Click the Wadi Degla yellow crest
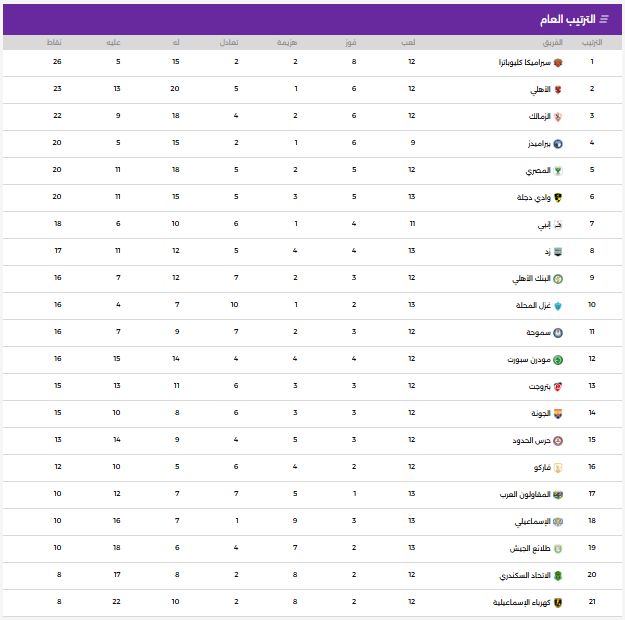This screenshot has width=625, height=620. point(557,197)
